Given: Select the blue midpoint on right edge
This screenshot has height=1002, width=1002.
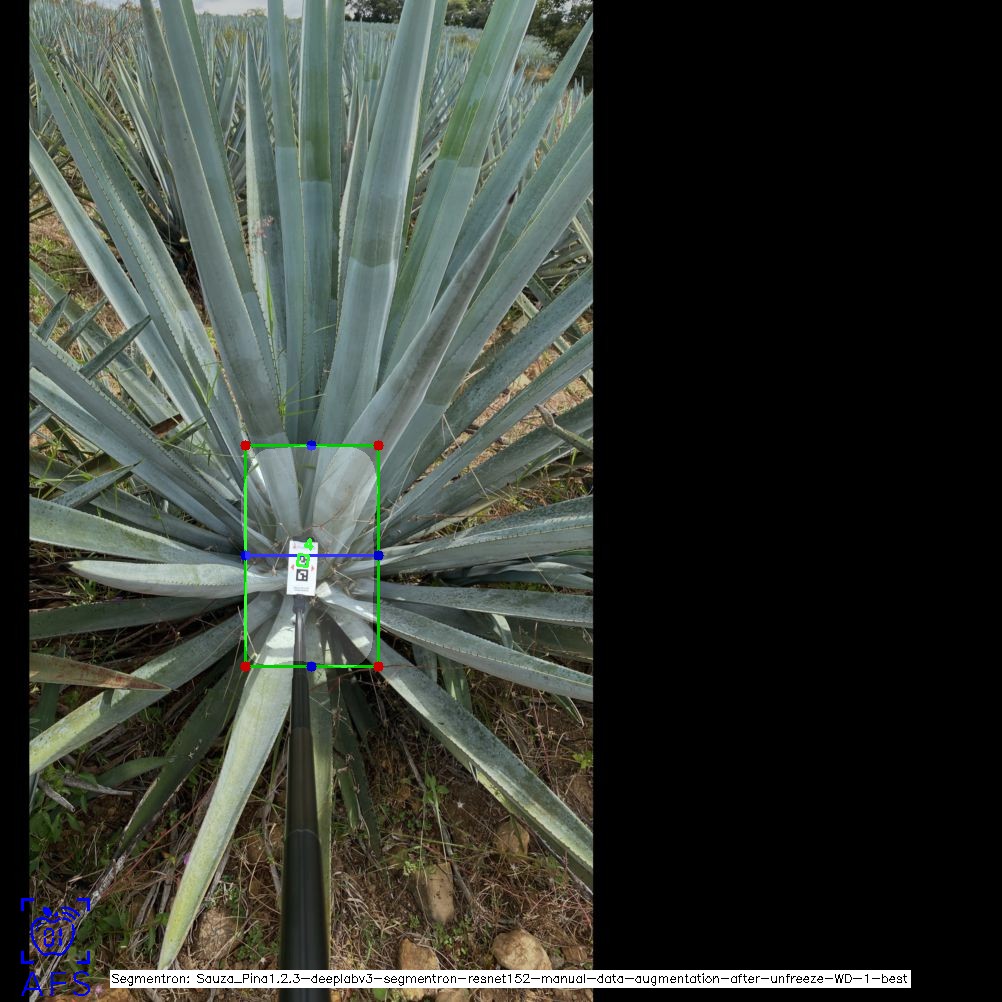Looking at the screenshot, I should pyautogui.click(x=378, y=556).
